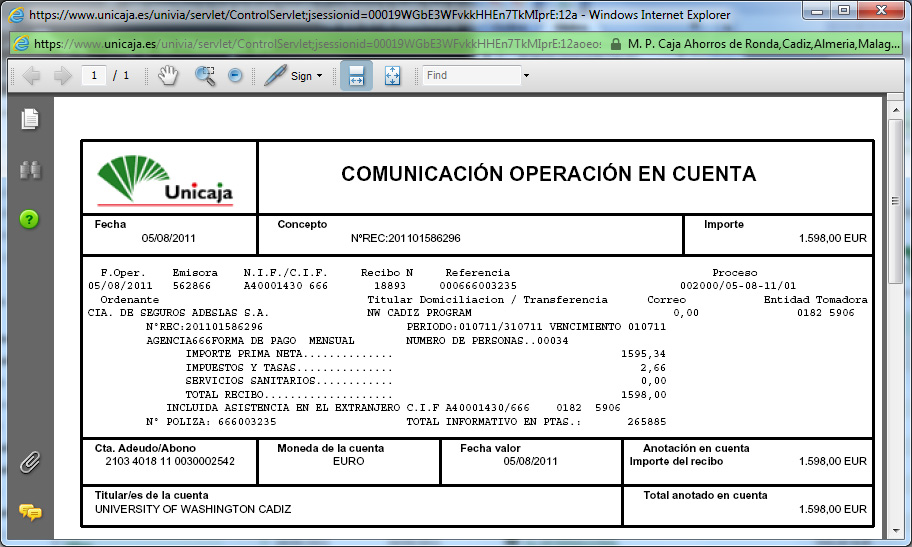Click the security padlock icon
Viewport: 912px width, 547px height.
[615, 44]
